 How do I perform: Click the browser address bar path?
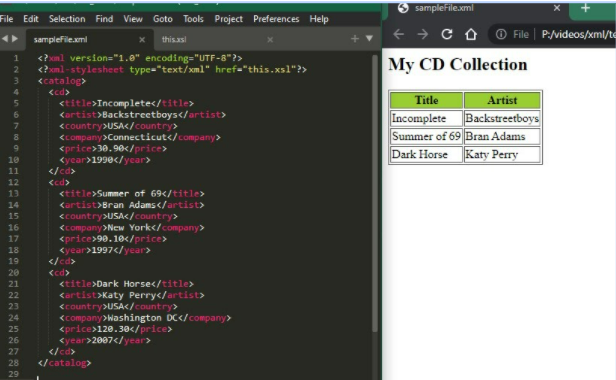pos(578,35)
